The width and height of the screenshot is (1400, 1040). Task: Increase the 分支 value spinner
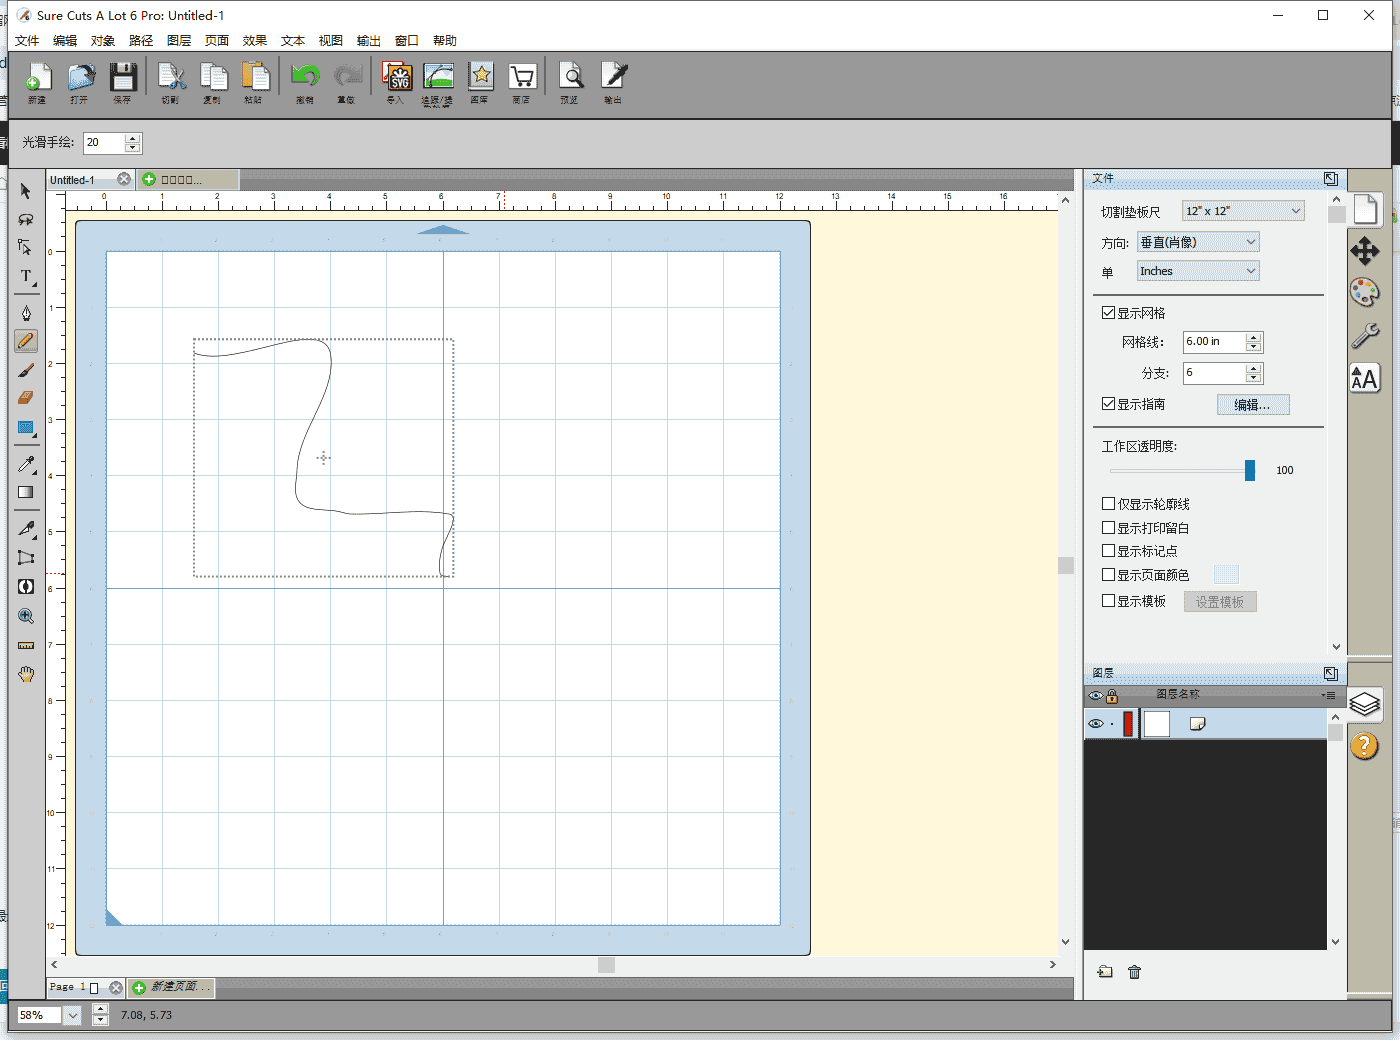[1254, 368]
